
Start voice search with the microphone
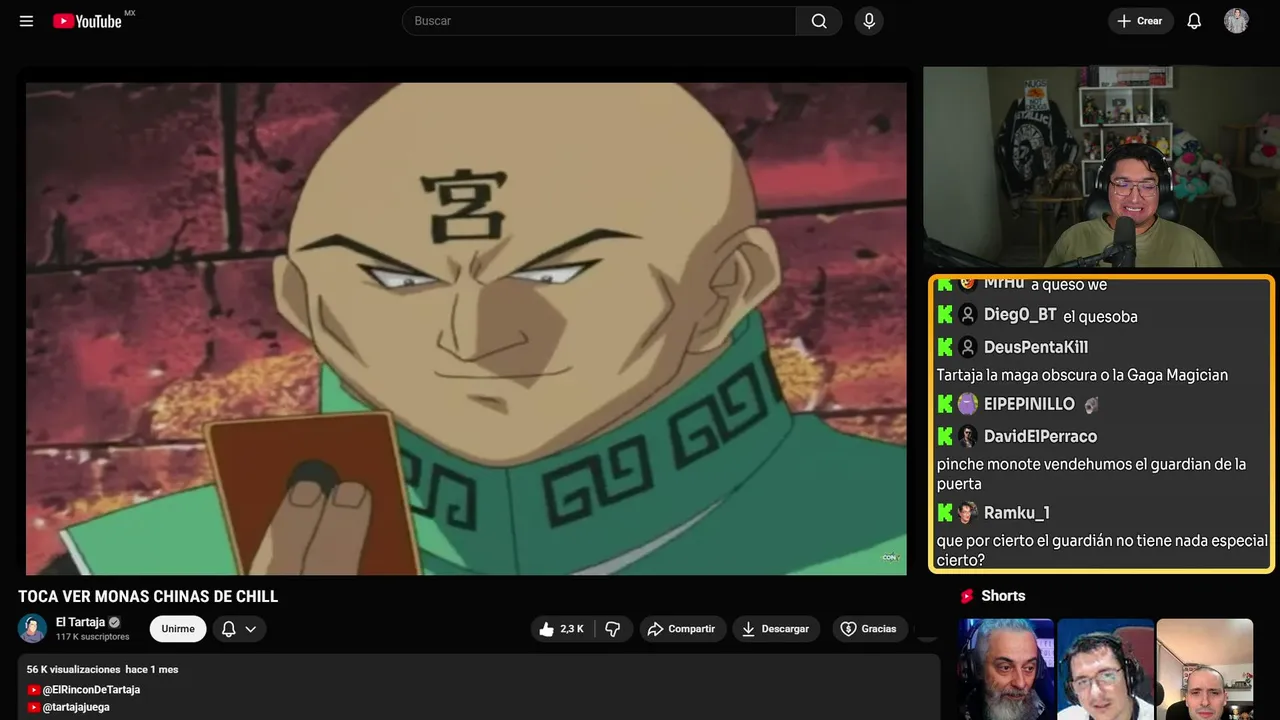[869, 21]
